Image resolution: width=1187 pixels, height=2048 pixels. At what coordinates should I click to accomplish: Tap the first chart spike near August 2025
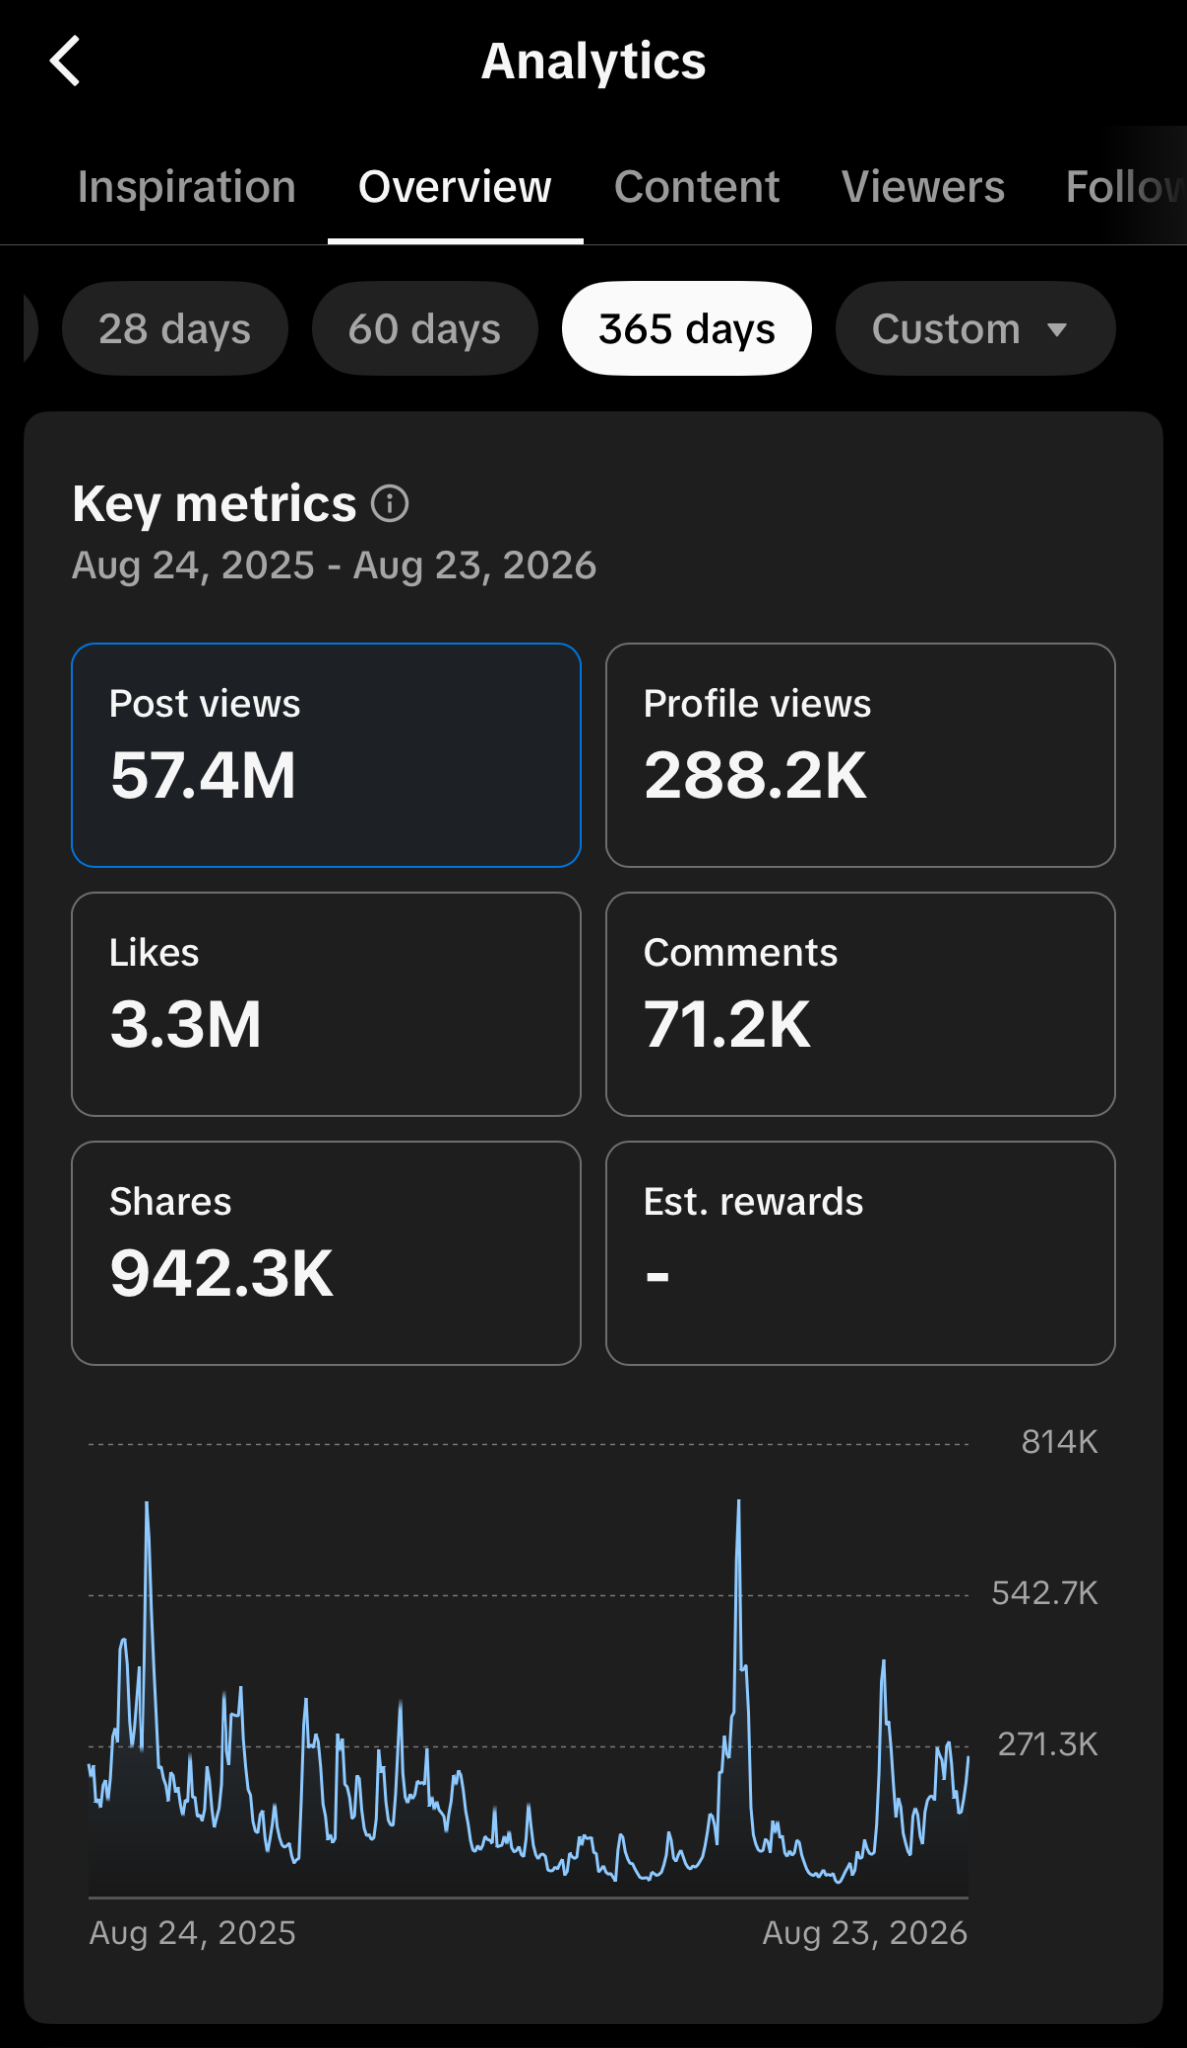point(147,1504)
